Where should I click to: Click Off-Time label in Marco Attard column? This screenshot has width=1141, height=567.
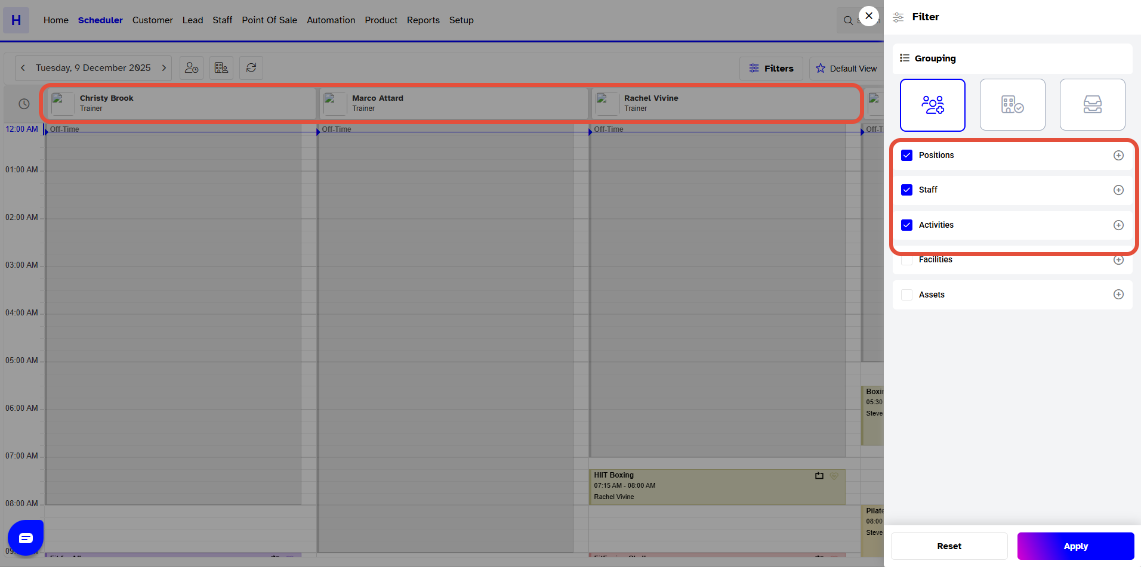point(336,130)
